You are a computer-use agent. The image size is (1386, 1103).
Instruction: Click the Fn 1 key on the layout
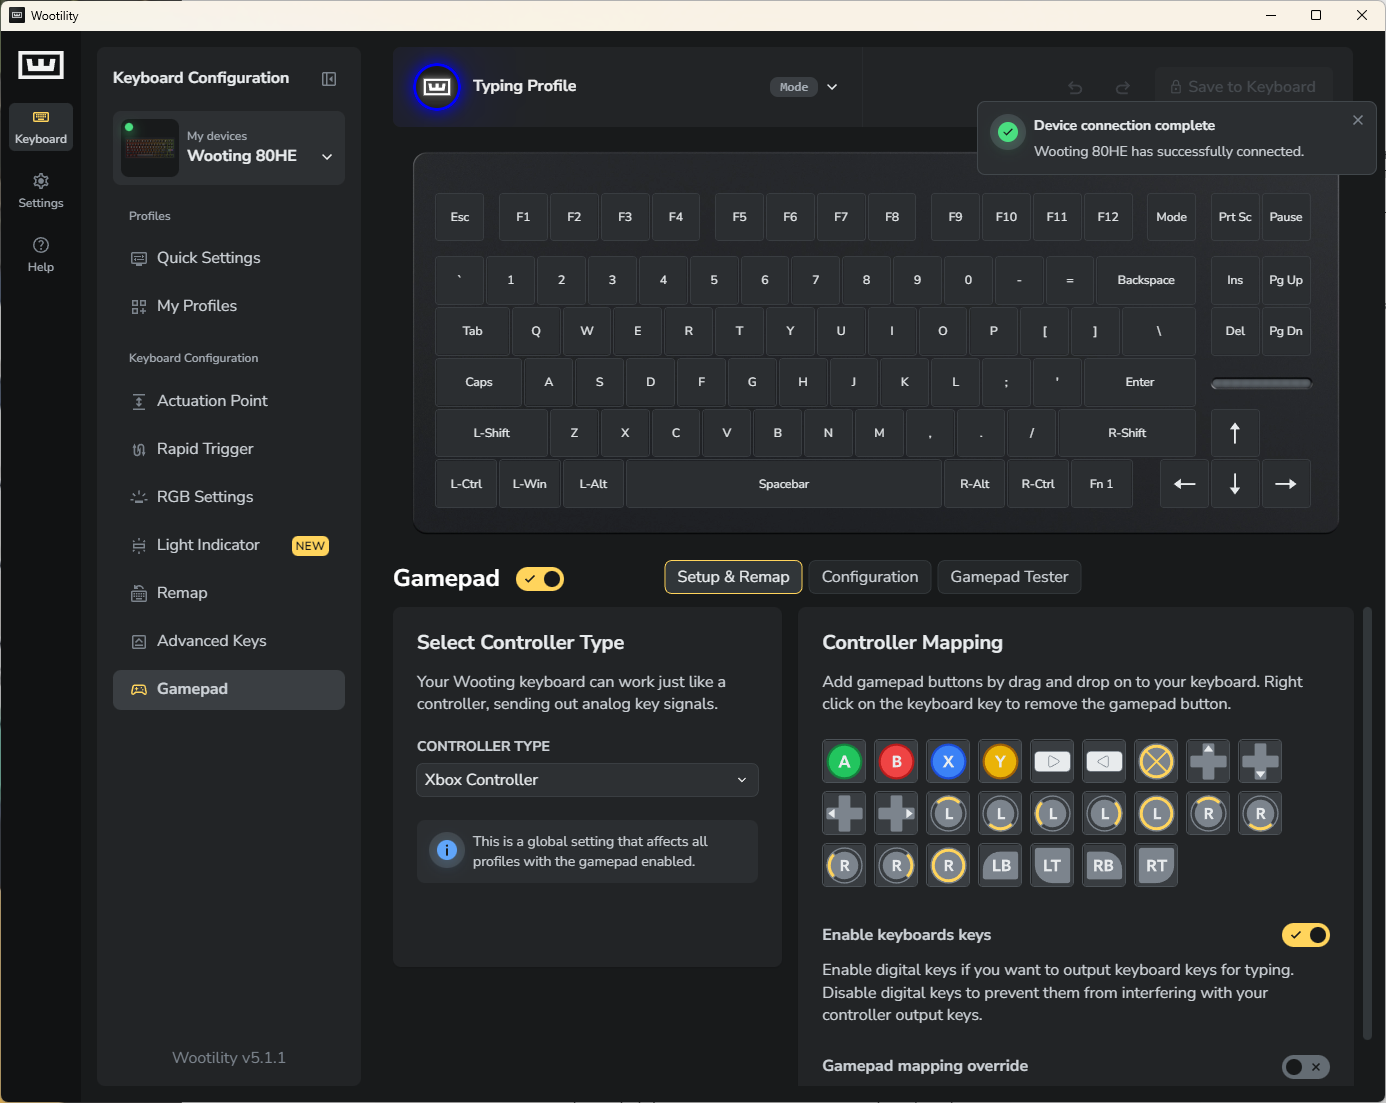(x=1101, y=484)
